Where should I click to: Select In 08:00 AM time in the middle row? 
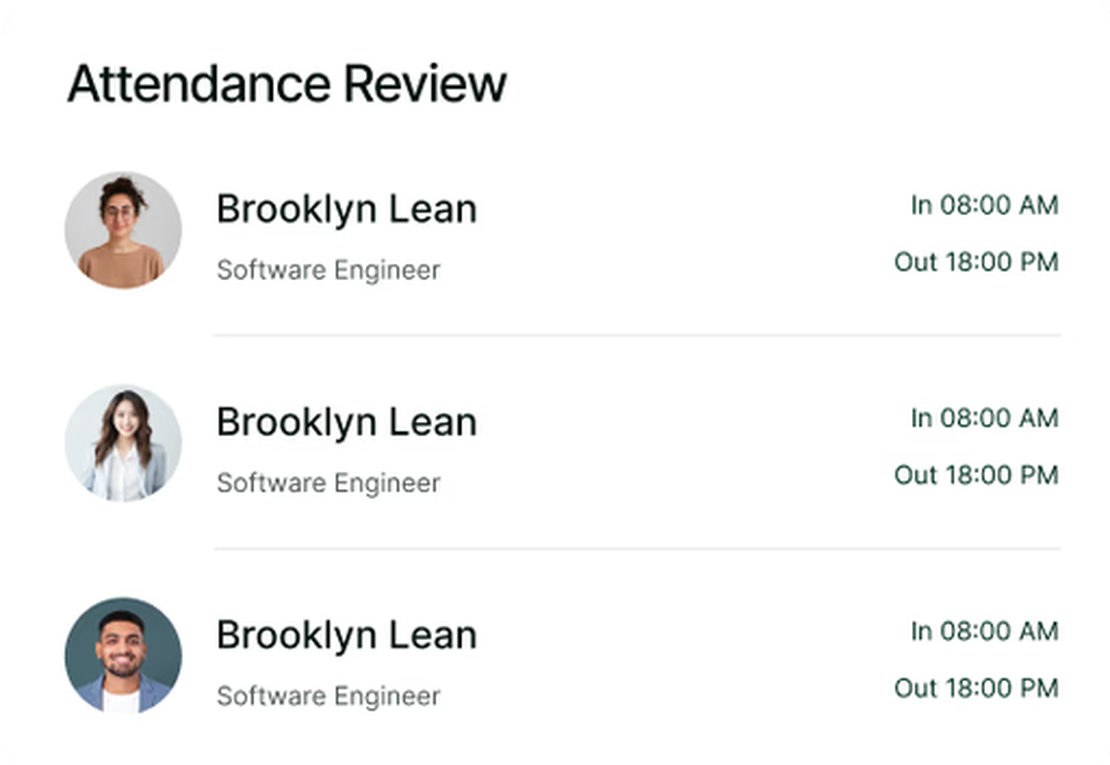984,418
